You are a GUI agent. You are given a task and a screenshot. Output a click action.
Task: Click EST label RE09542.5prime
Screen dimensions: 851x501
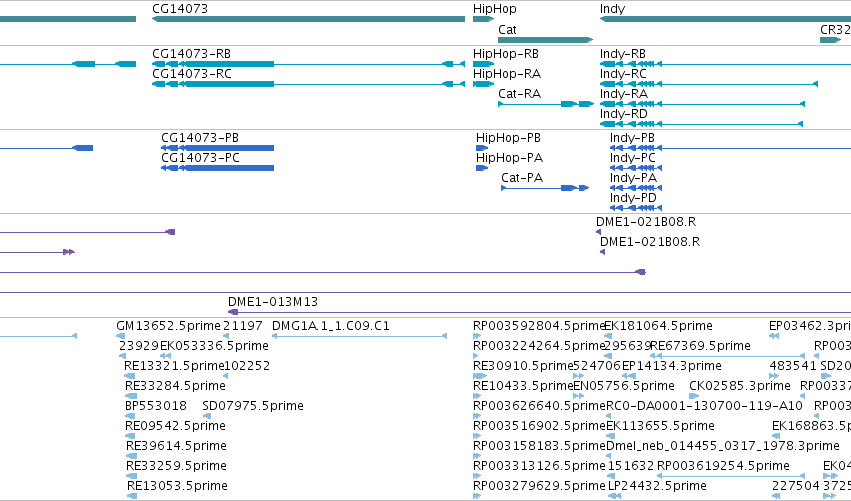(x=175, y=427)
